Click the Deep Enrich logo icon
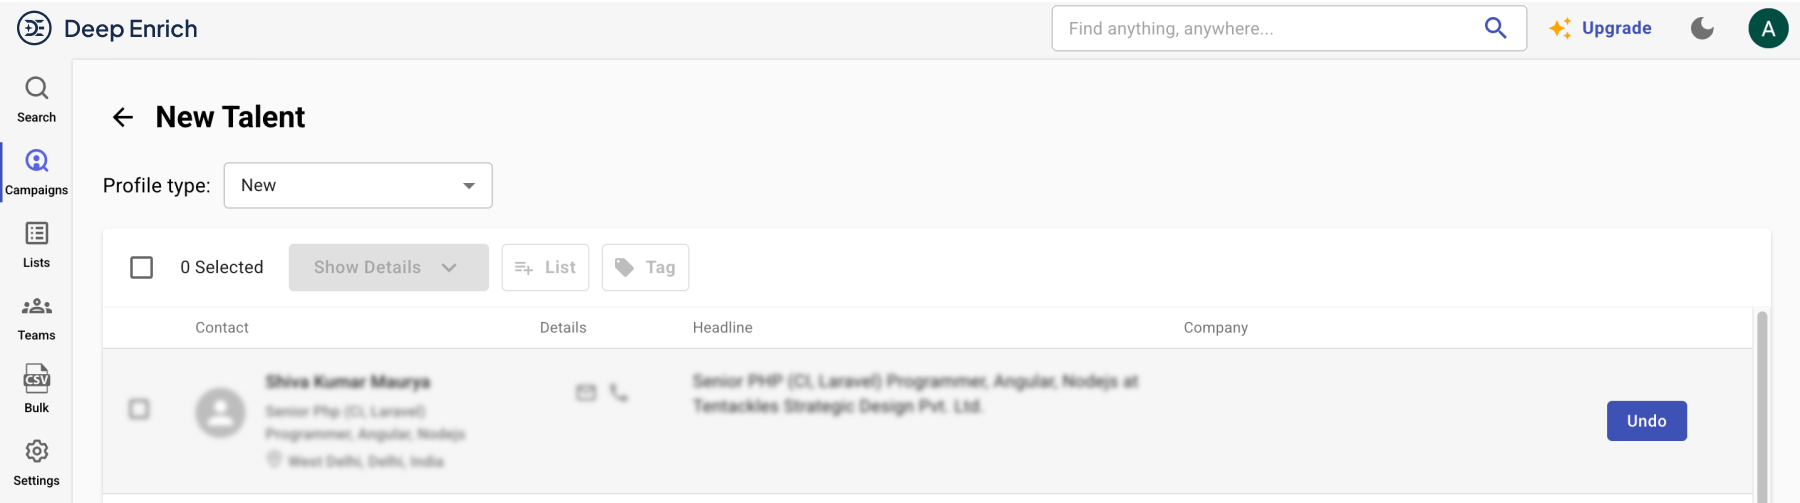Viewport: 1800px width, 503px height. pos(34,28)
